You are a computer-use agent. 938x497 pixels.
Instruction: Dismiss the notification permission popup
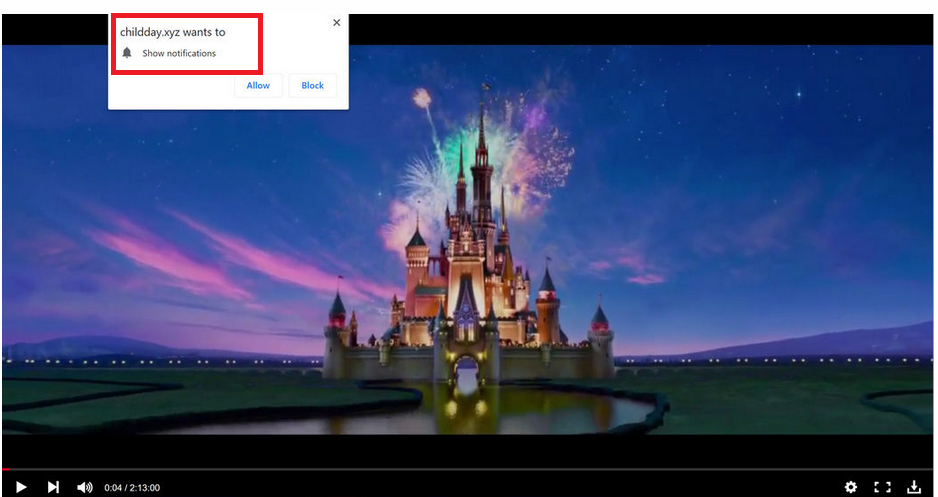336,23
